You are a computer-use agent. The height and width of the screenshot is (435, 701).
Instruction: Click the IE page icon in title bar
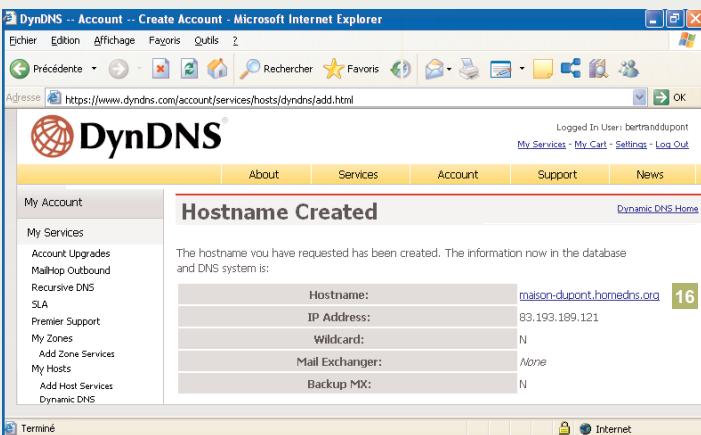point(9,18)
